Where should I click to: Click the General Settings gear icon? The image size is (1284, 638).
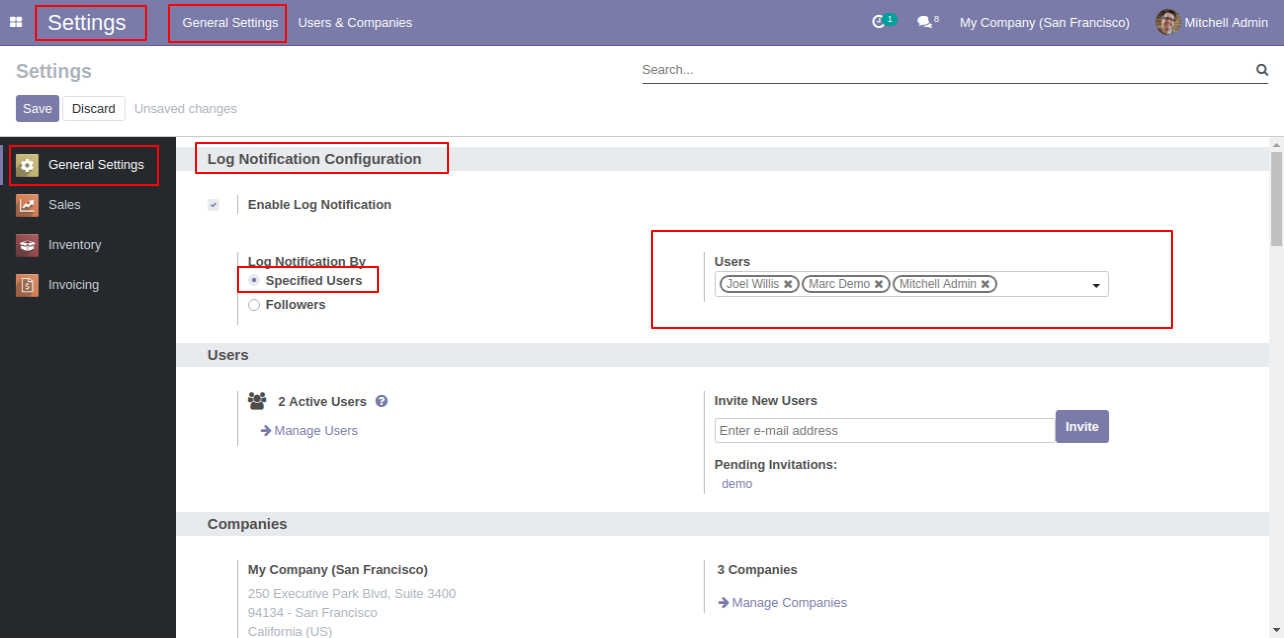tap(28, 165)
